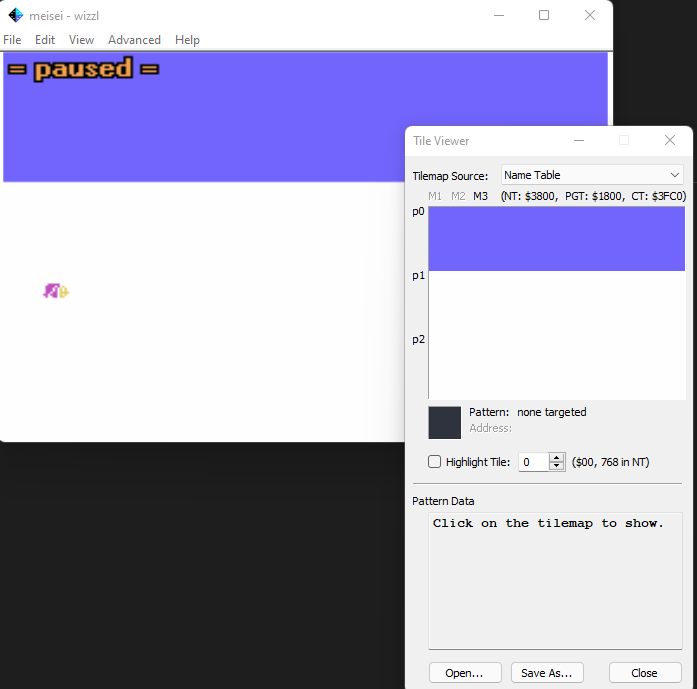Click the 'none targeted' pattern text
This screenshot has height=689, width=697.
552,412
